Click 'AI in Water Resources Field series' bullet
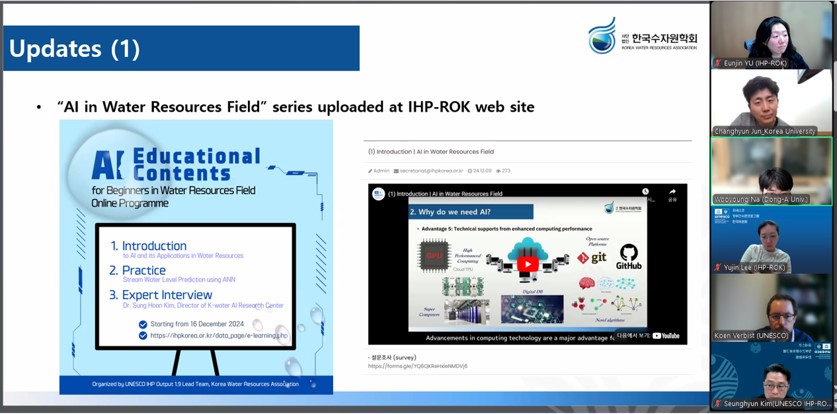This screenshot has width=837, height=414. [295, 107]
